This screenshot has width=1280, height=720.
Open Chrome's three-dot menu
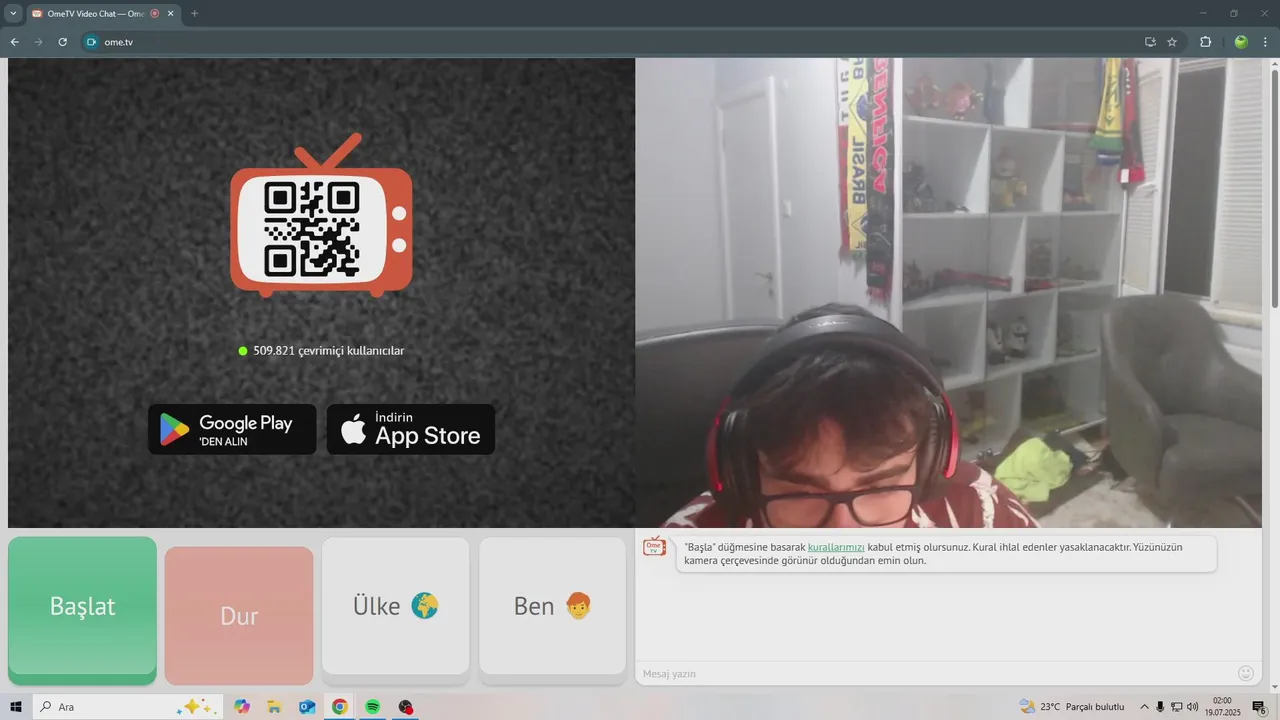[x=1266, y=42]
